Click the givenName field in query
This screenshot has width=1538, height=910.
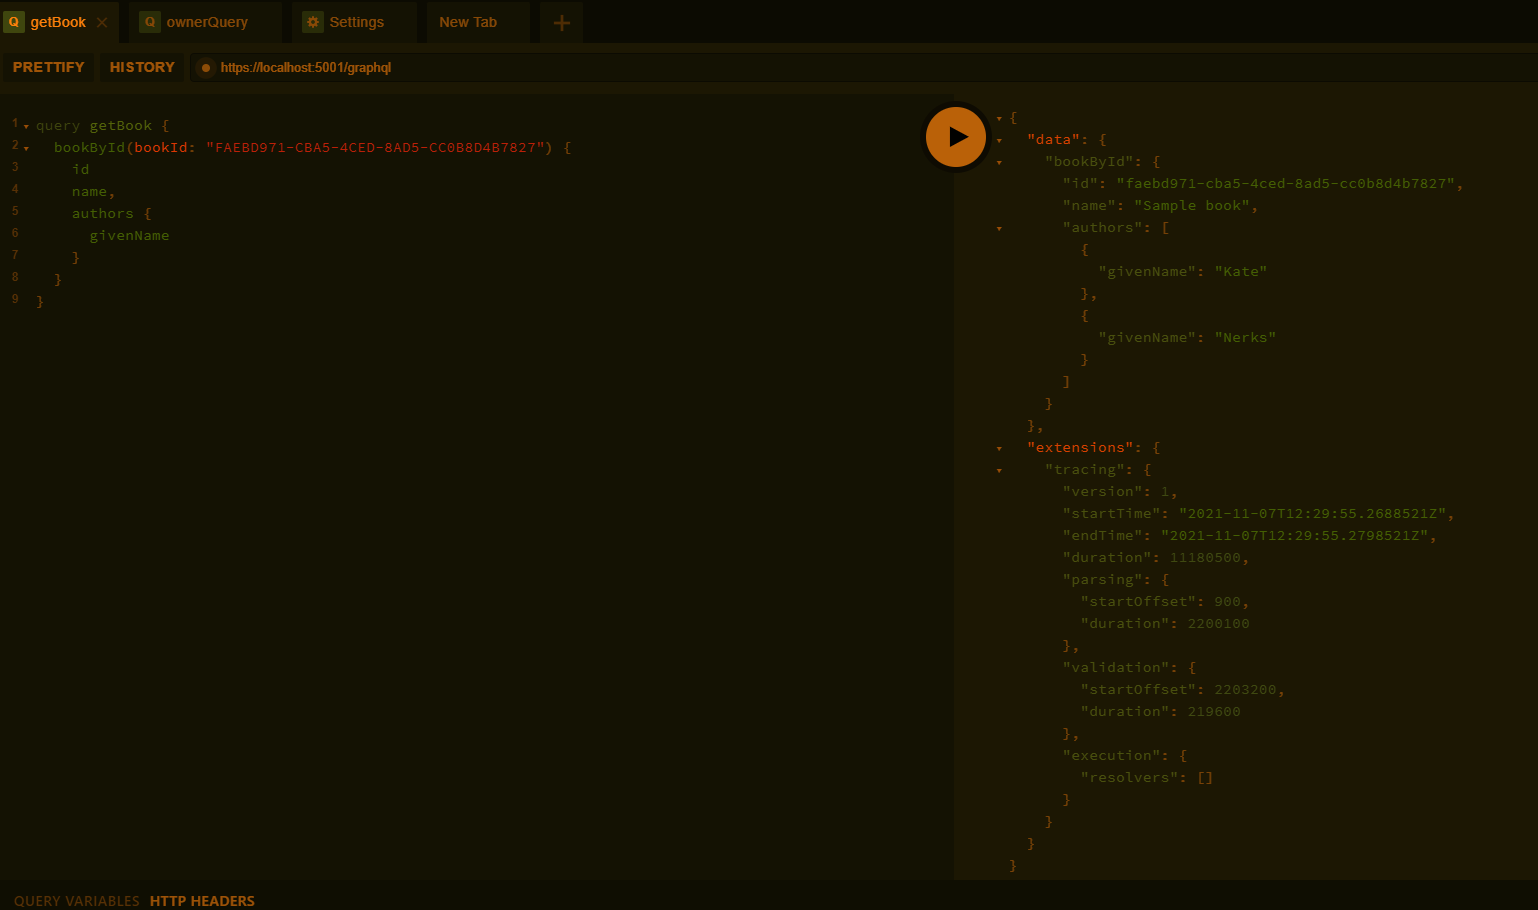(130, 235)
